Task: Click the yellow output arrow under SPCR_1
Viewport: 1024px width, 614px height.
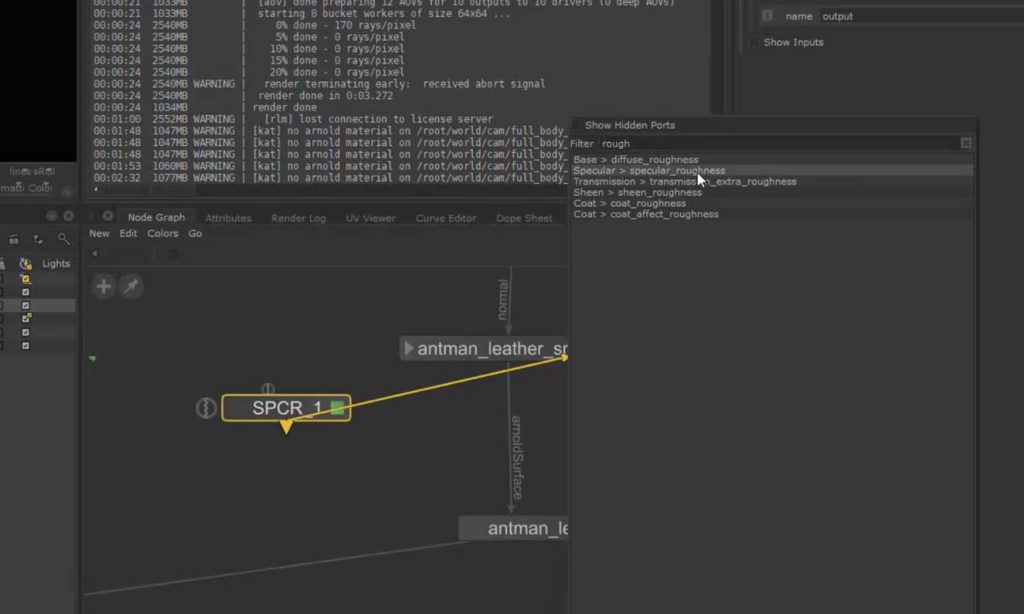Action: coord(286,427)
